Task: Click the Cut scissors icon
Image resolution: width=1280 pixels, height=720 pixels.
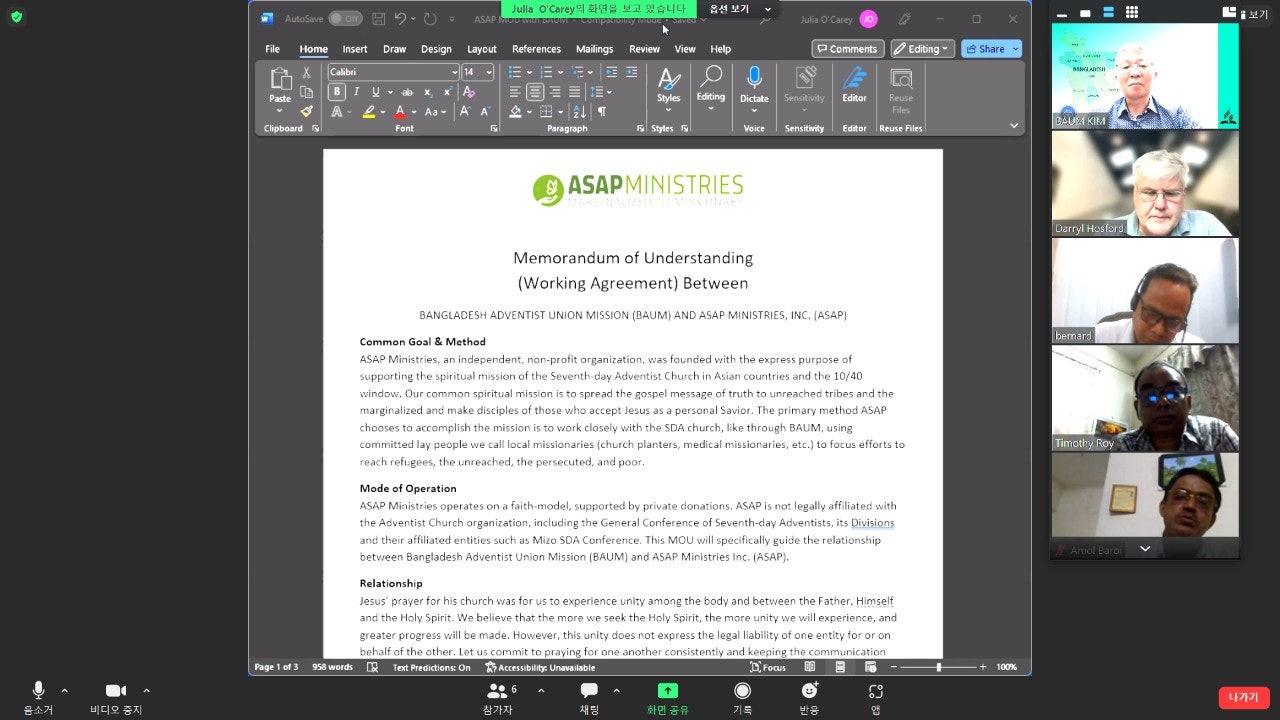Action: click(306, 73)
